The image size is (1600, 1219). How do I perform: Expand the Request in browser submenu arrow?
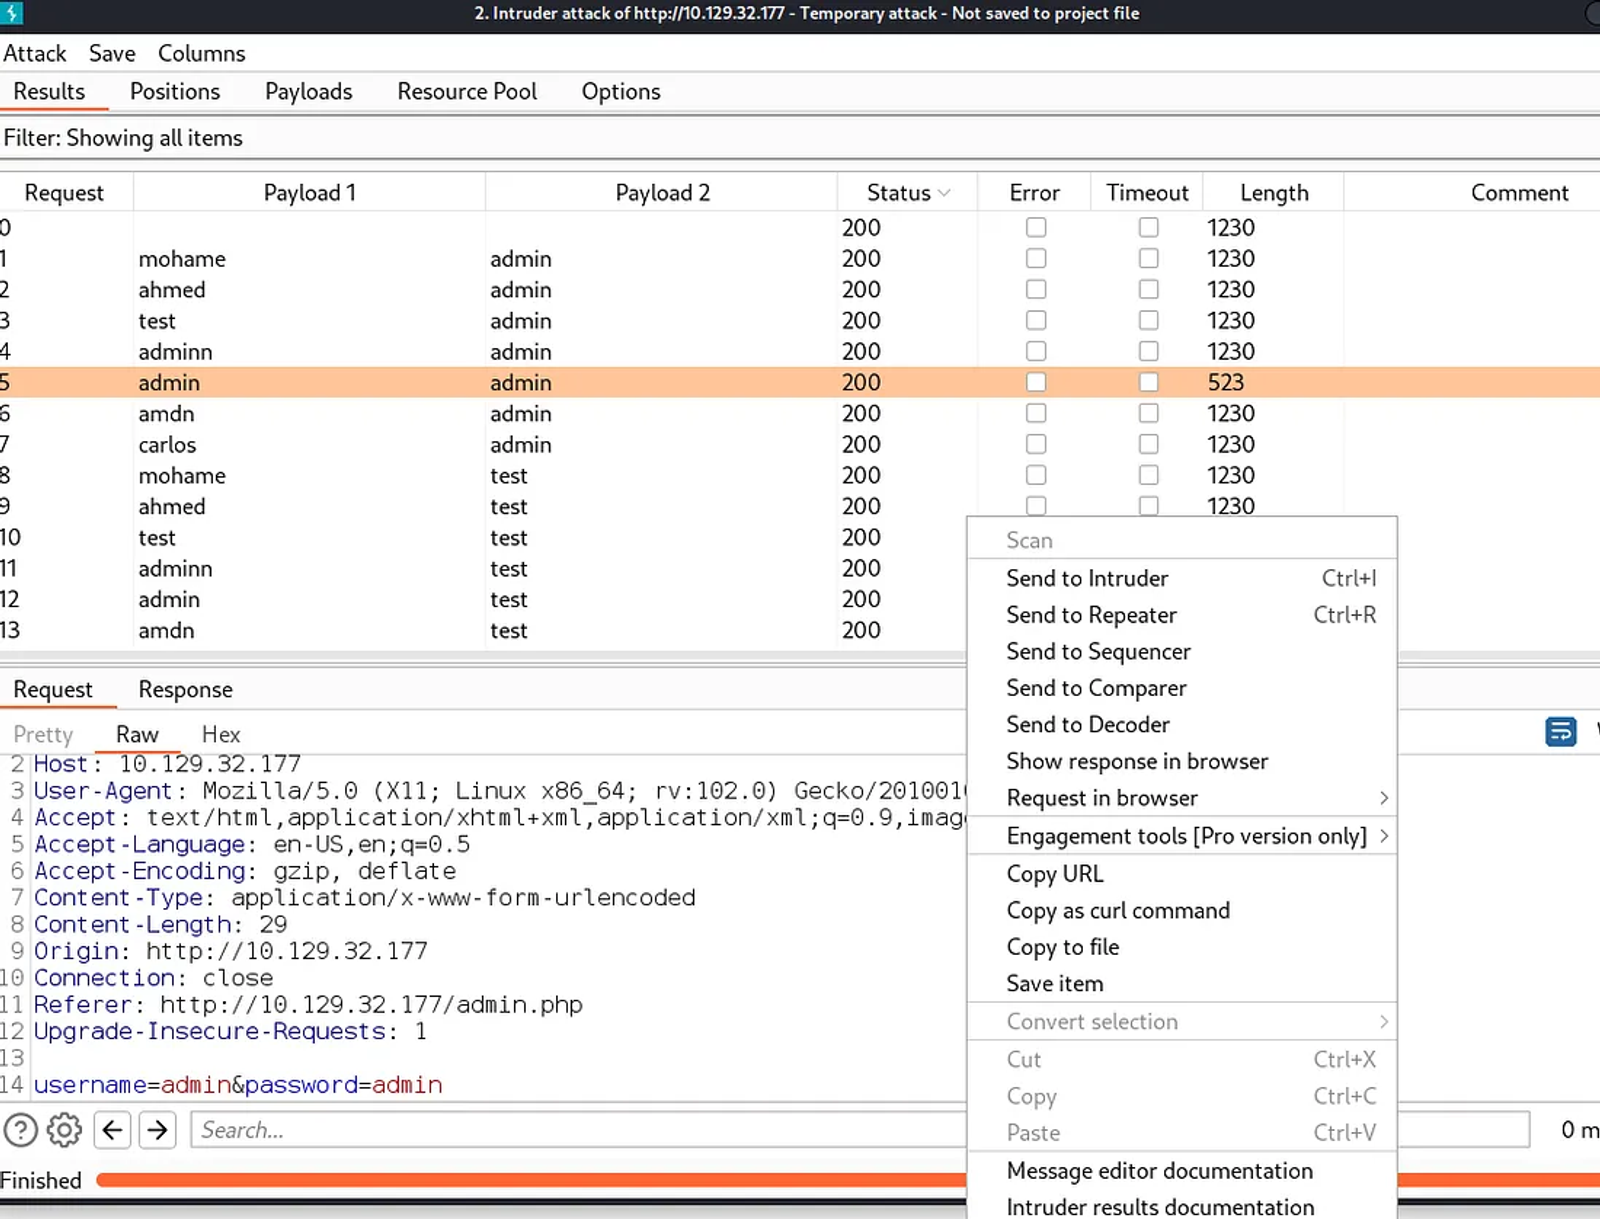pyautogui.click(x=1384, y=798)
